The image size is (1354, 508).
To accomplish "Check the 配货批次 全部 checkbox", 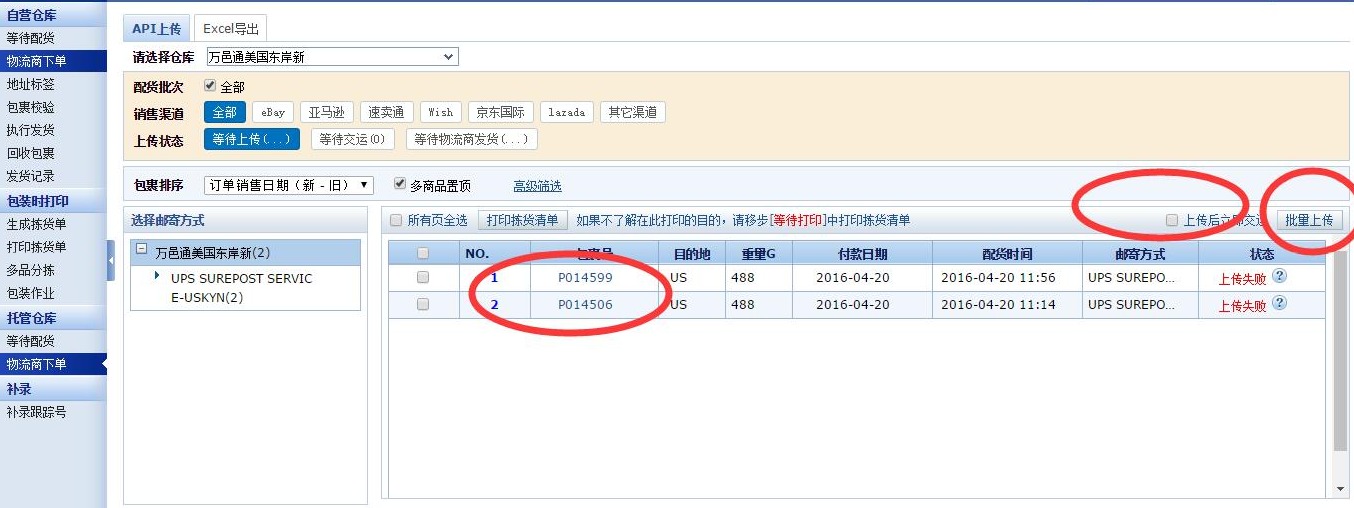I will tap(210, 86).
